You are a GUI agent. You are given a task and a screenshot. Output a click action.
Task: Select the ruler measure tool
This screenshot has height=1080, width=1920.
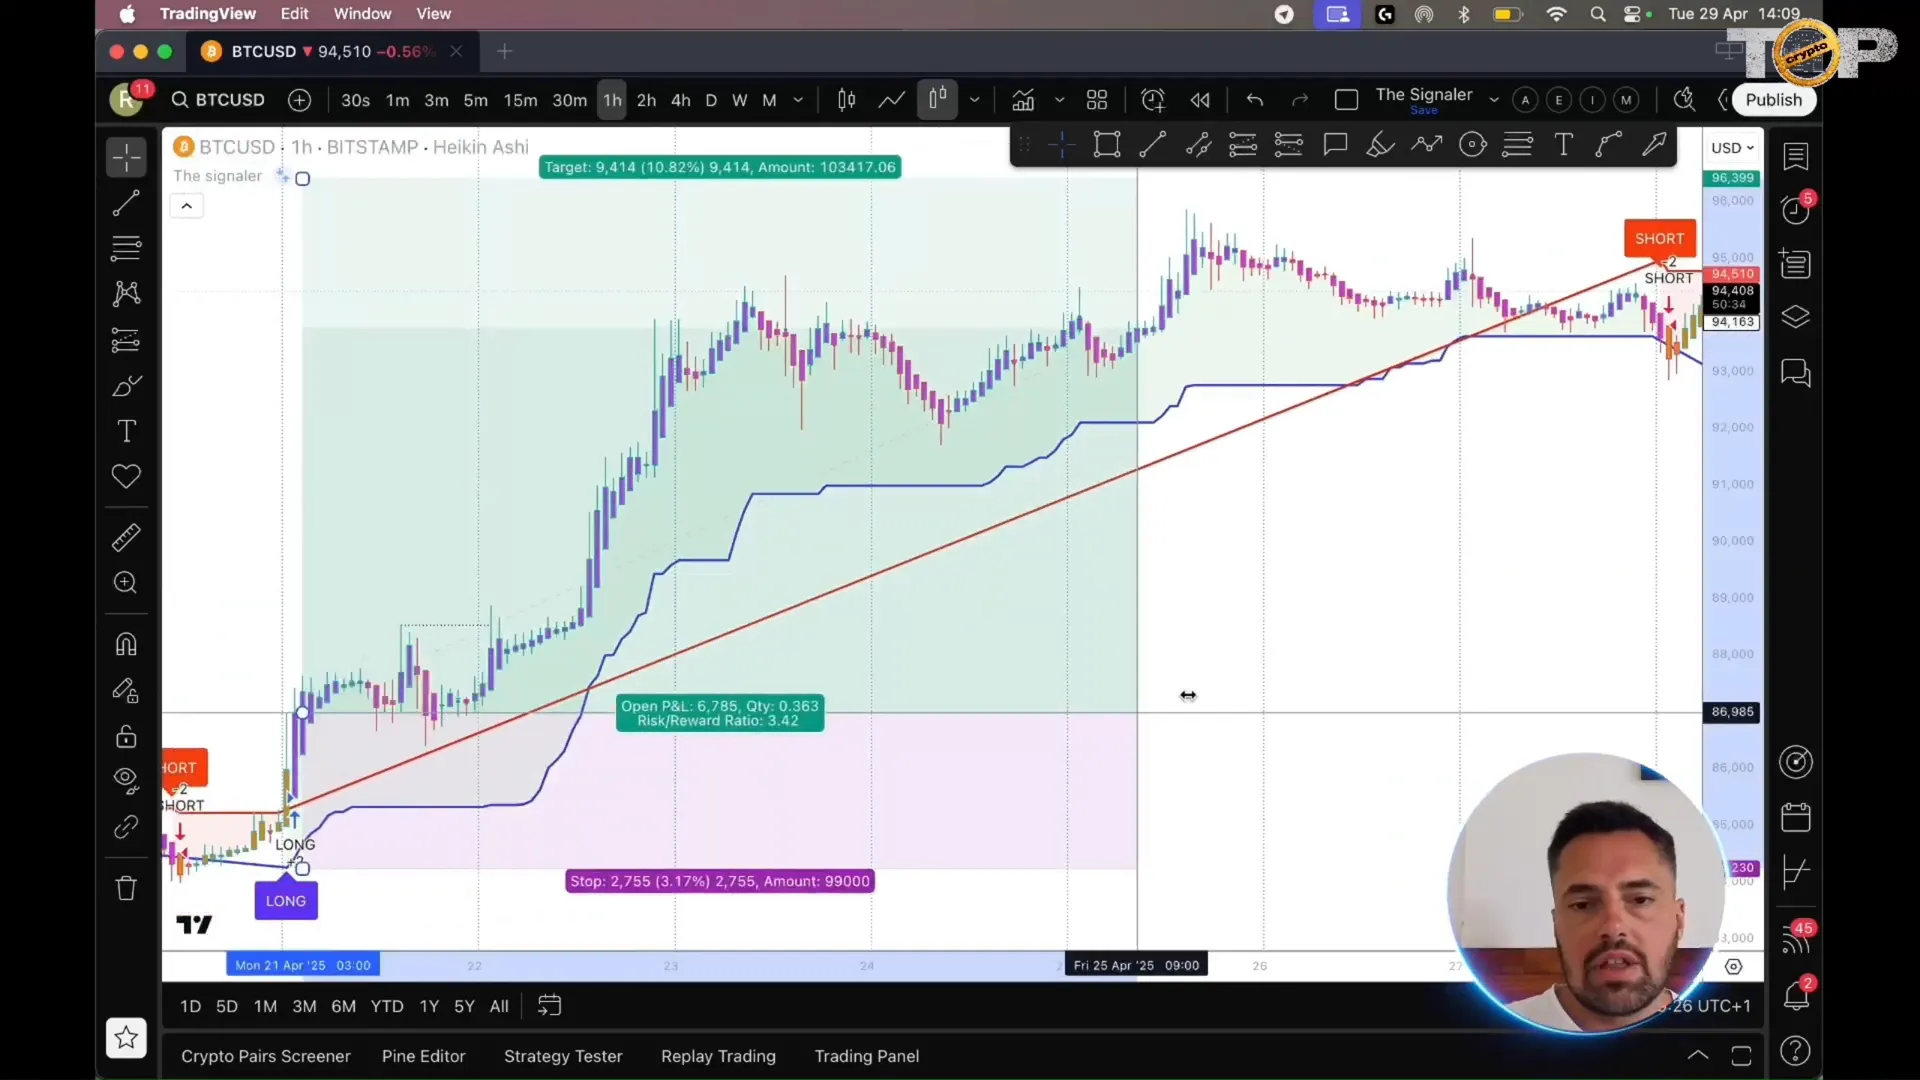pyautogui.click(x=126, y=538)
